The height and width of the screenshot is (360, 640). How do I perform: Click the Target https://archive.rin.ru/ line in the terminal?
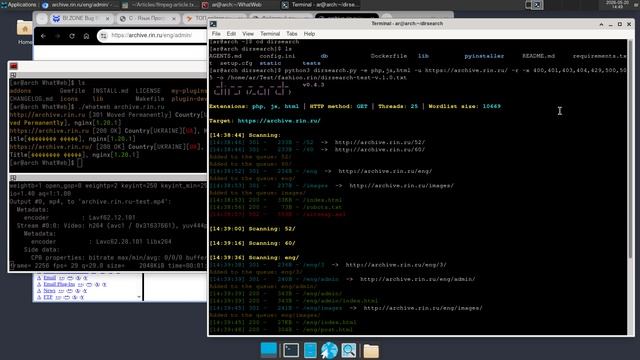[x=264, y=121]
